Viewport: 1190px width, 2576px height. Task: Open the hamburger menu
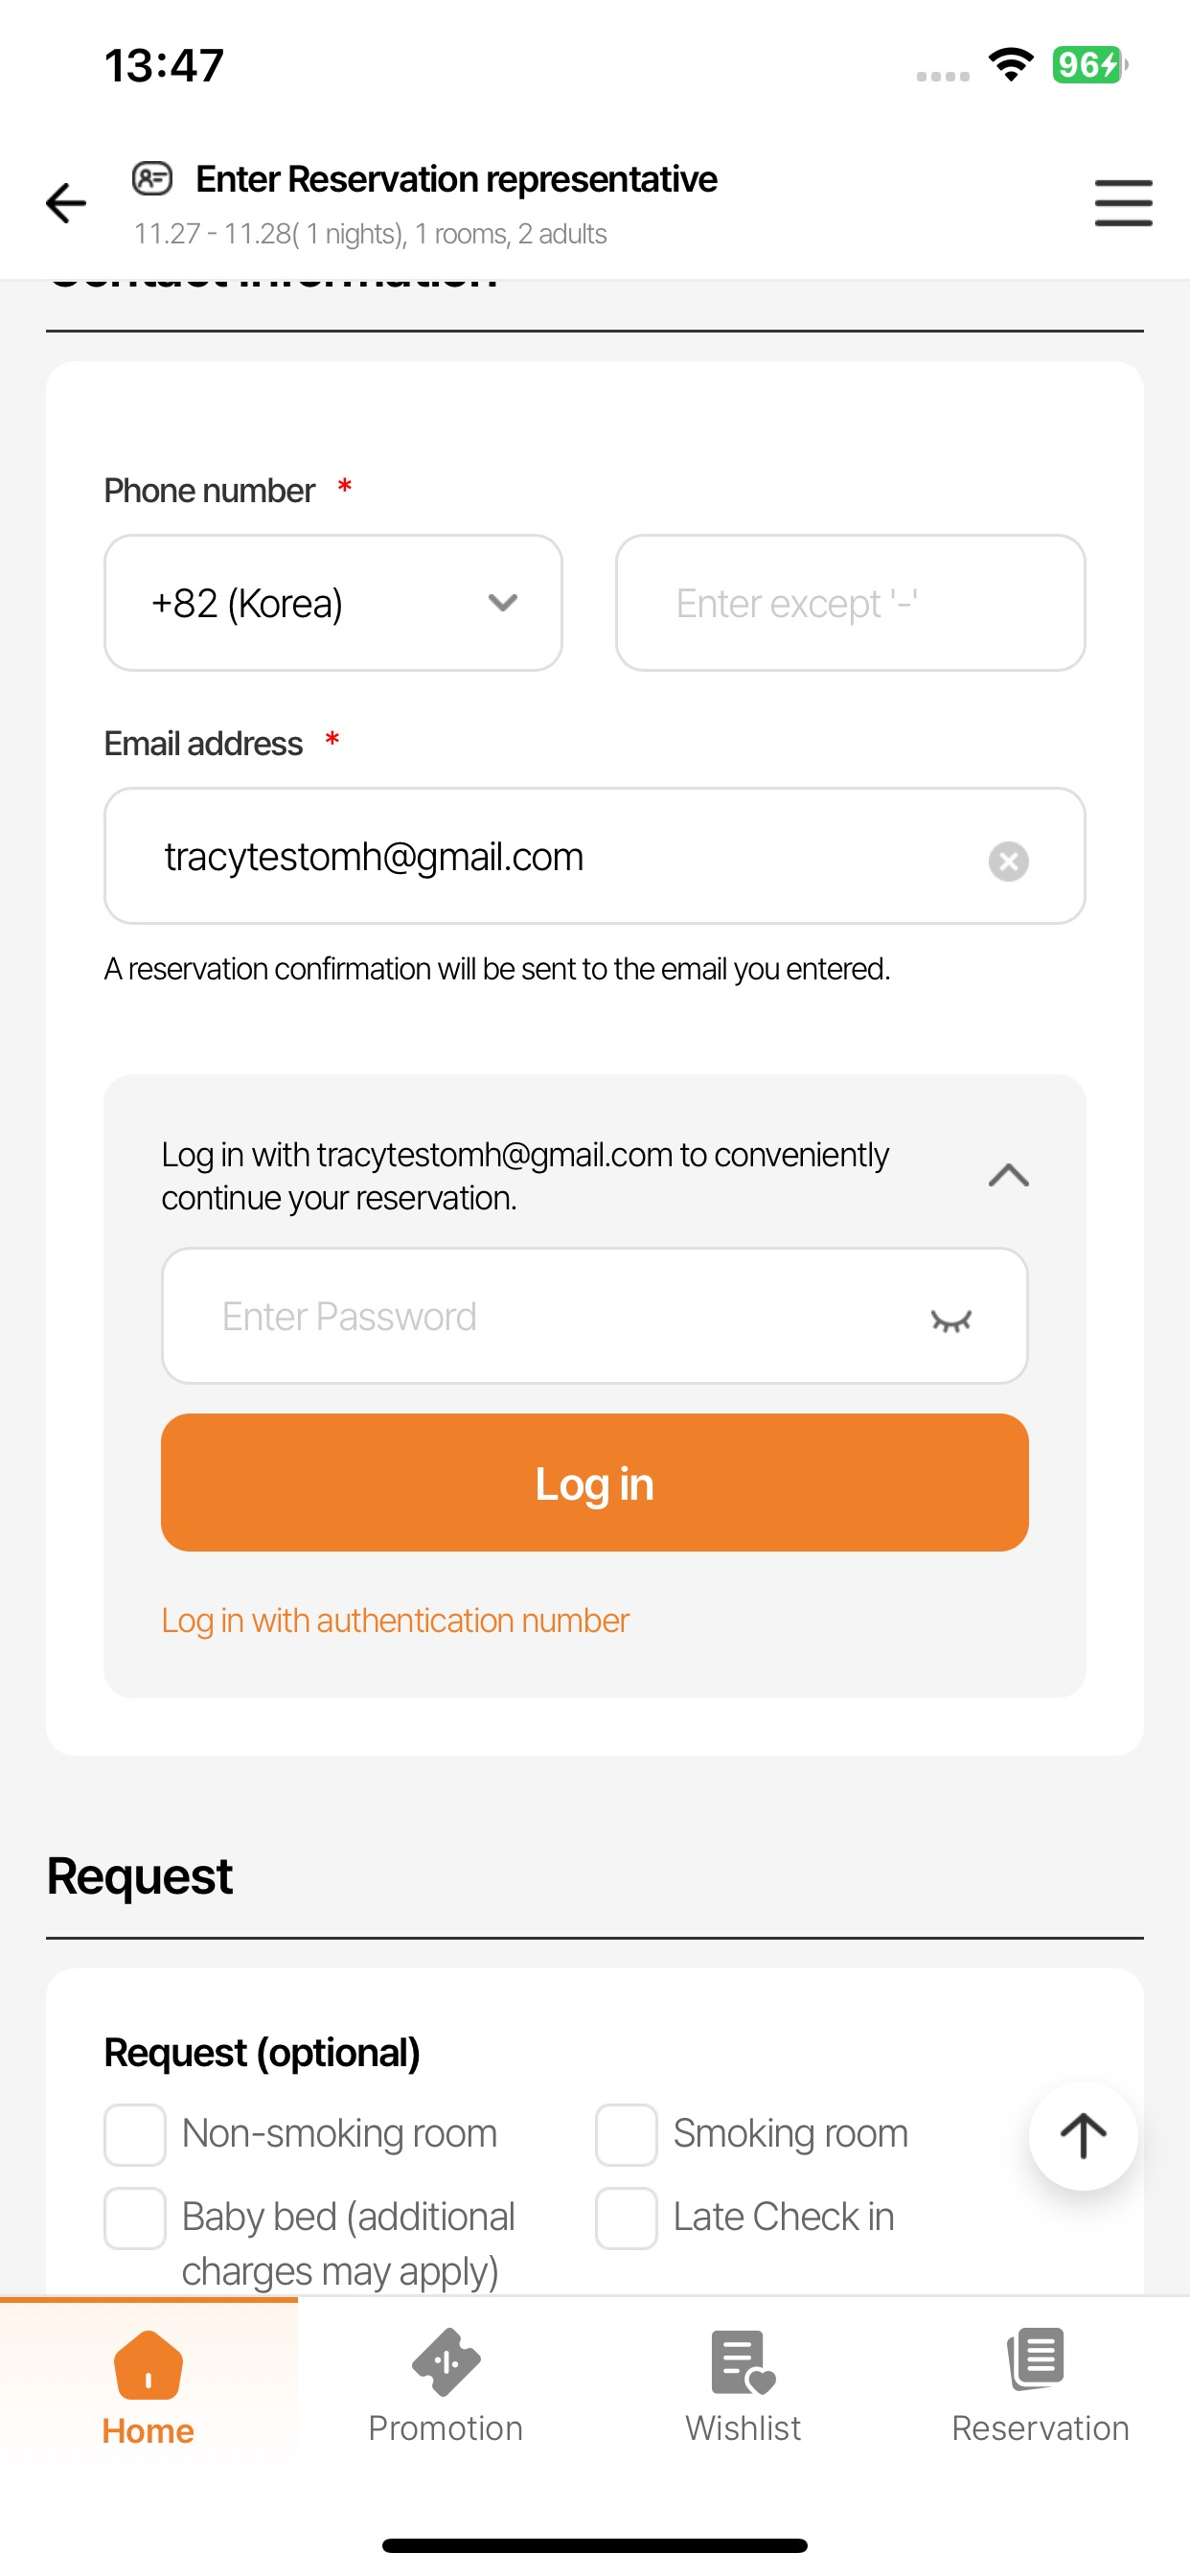pos(1123,203)
